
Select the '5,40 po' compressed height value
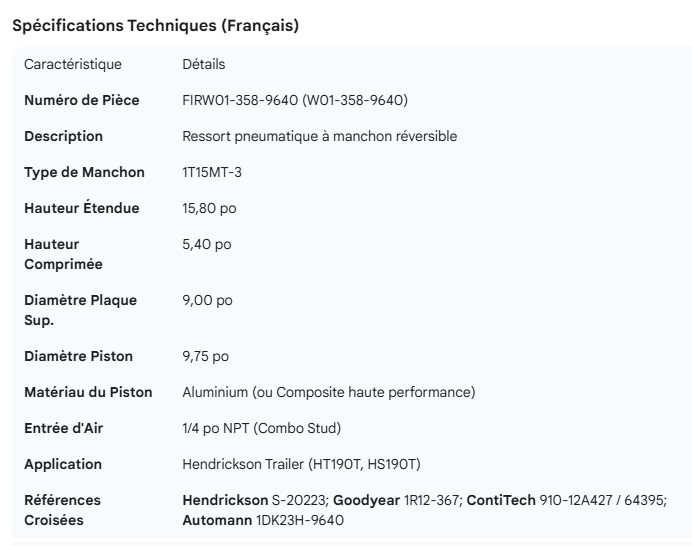[207, 244]
